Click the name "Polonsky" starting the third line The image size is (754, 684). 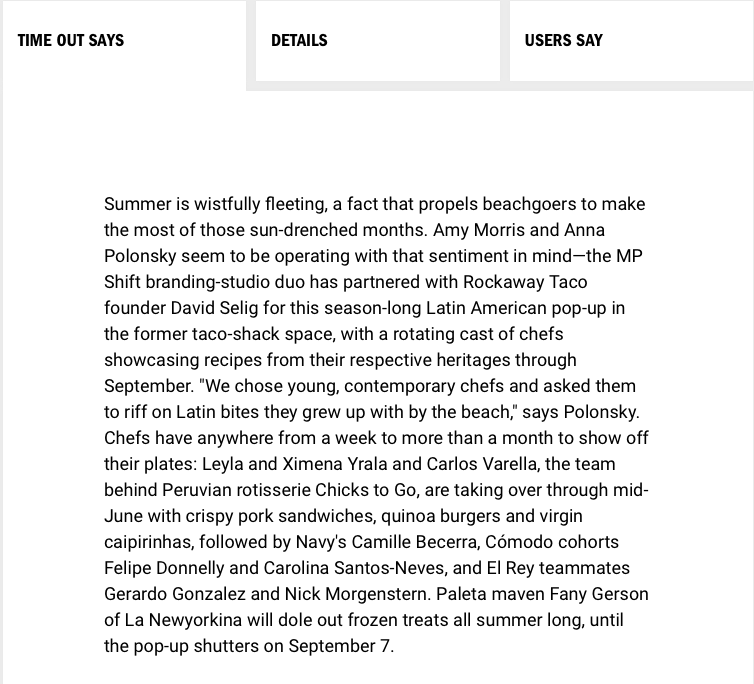(x=140, y=256)
